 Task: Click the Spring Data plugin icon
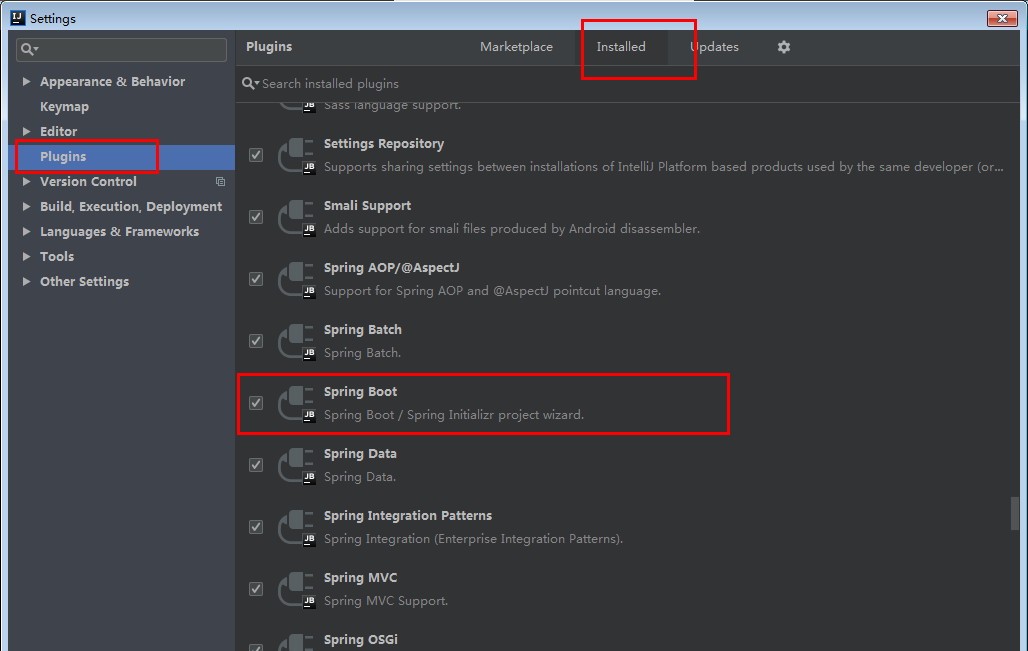pos(296,465)
